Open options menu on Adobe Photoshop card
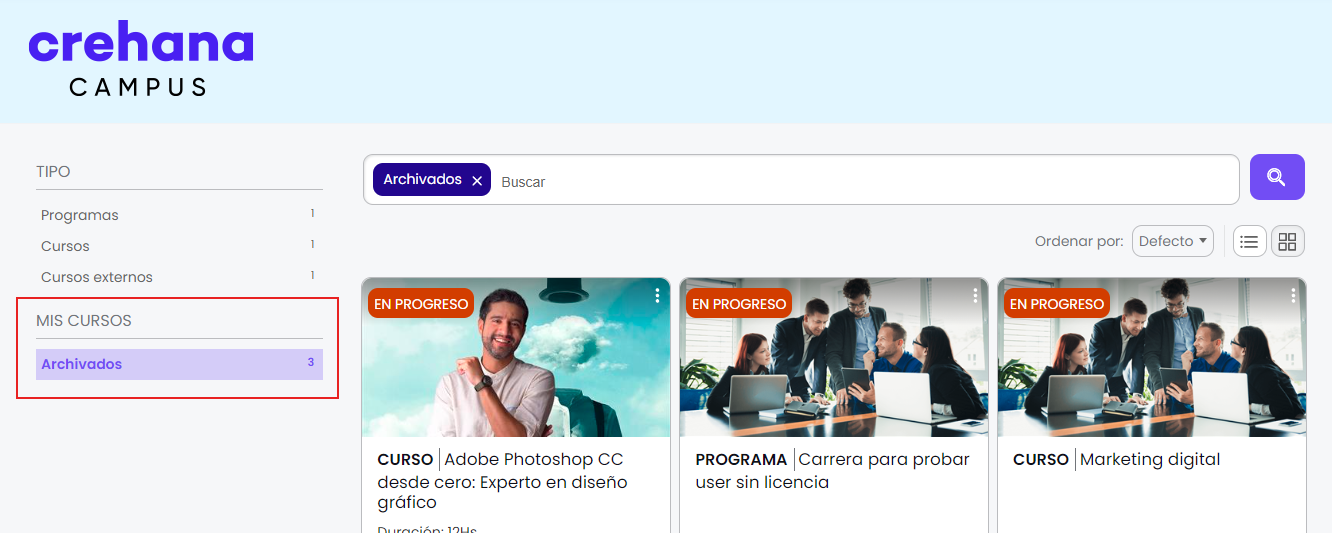 [657, 295]
